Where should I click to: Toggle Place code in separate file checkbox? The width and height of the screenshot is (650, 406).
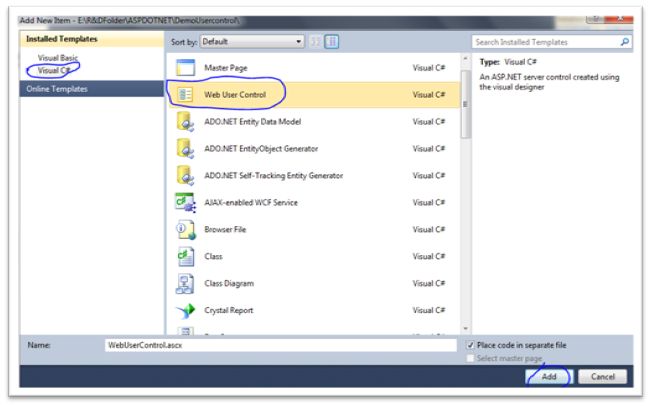coord(470,345)
